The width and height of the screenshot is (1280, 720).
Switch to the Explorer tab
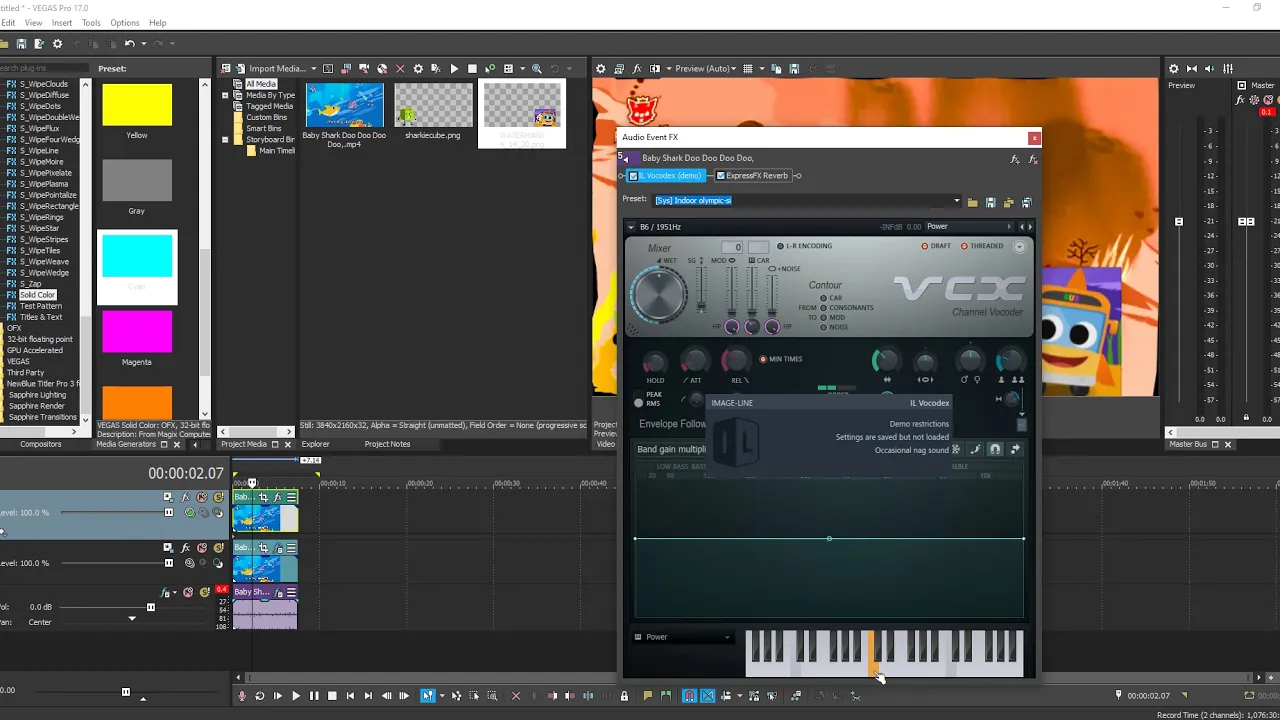coord(315,444)
